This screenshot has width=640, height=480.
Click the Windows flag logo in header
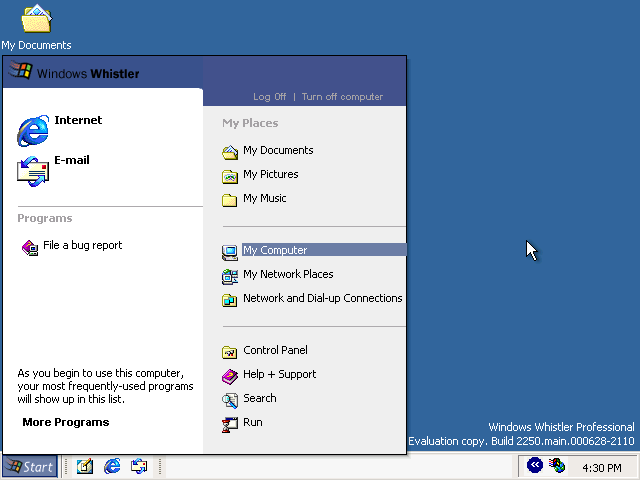[x=20, y=70]
